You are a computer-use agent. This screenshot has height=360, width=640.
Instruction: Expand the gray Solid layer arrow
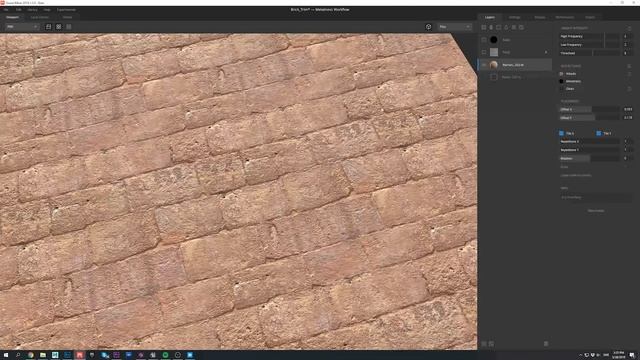pyautogui.click(x=546, y=52)
